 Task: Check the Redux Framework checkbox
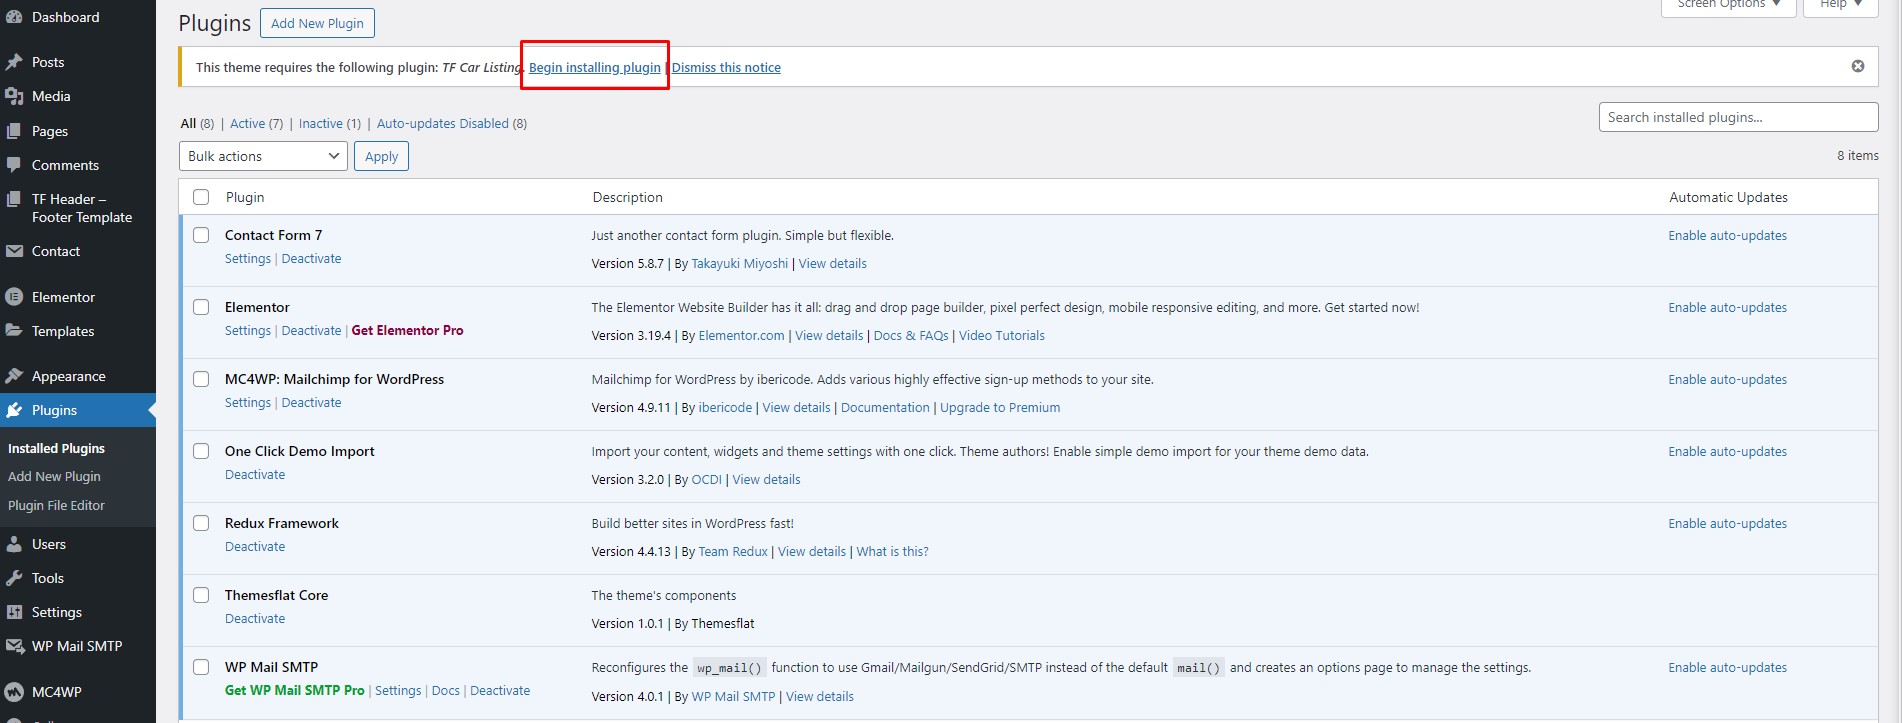(201, 523)
